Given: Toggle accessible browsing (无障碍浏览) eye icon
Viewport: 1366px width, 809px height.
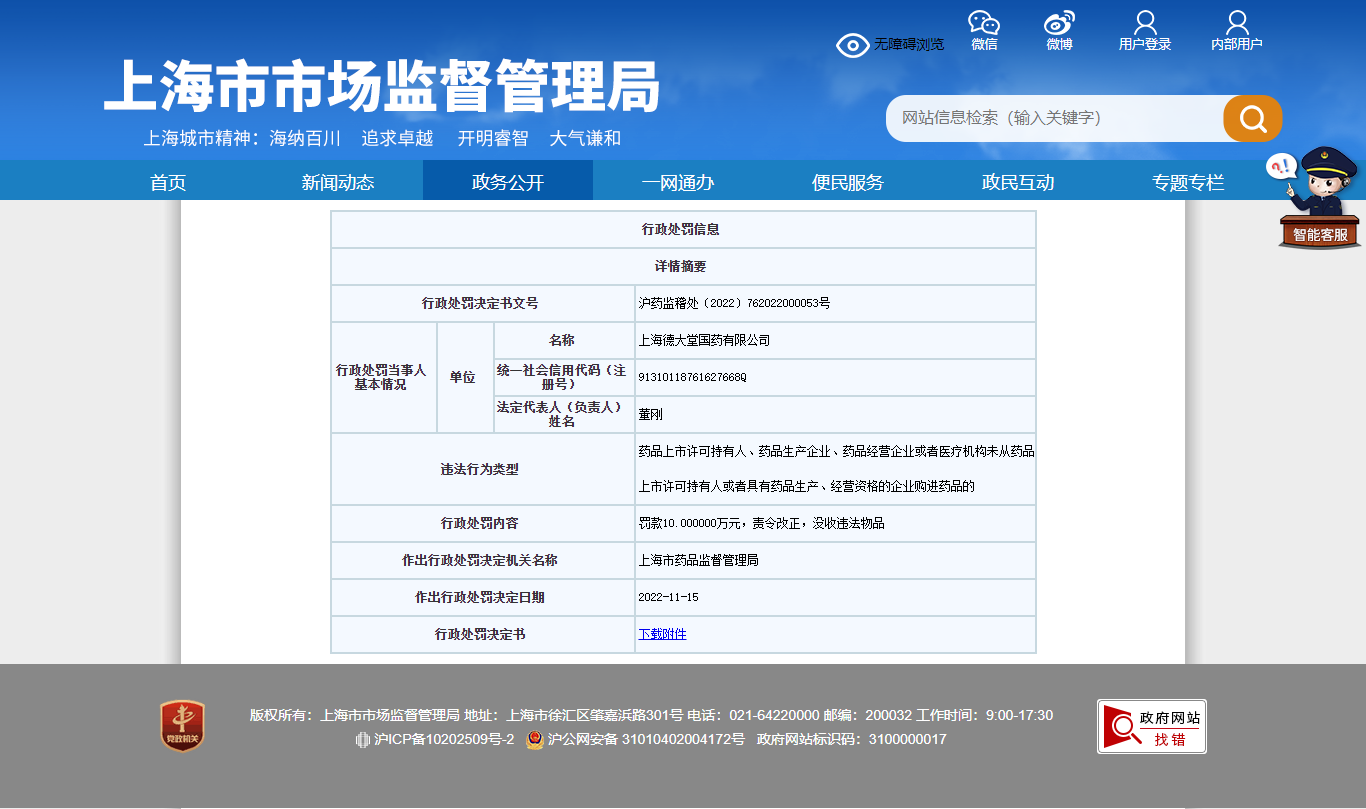Looking at the screenshot, I should pos(852,45).
